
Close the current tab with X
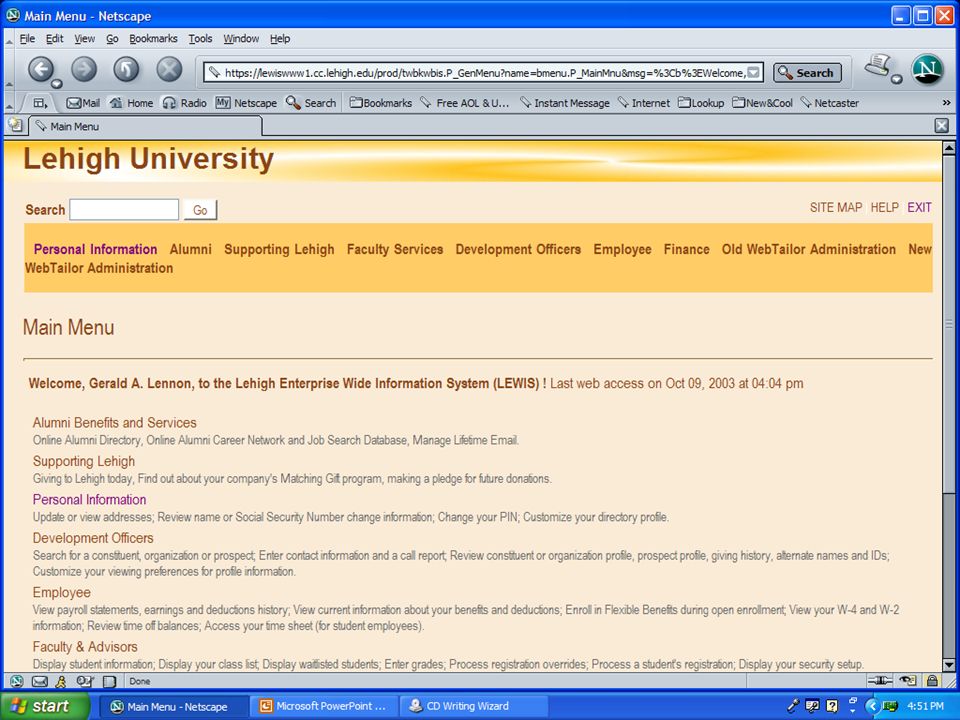point(942,126)
